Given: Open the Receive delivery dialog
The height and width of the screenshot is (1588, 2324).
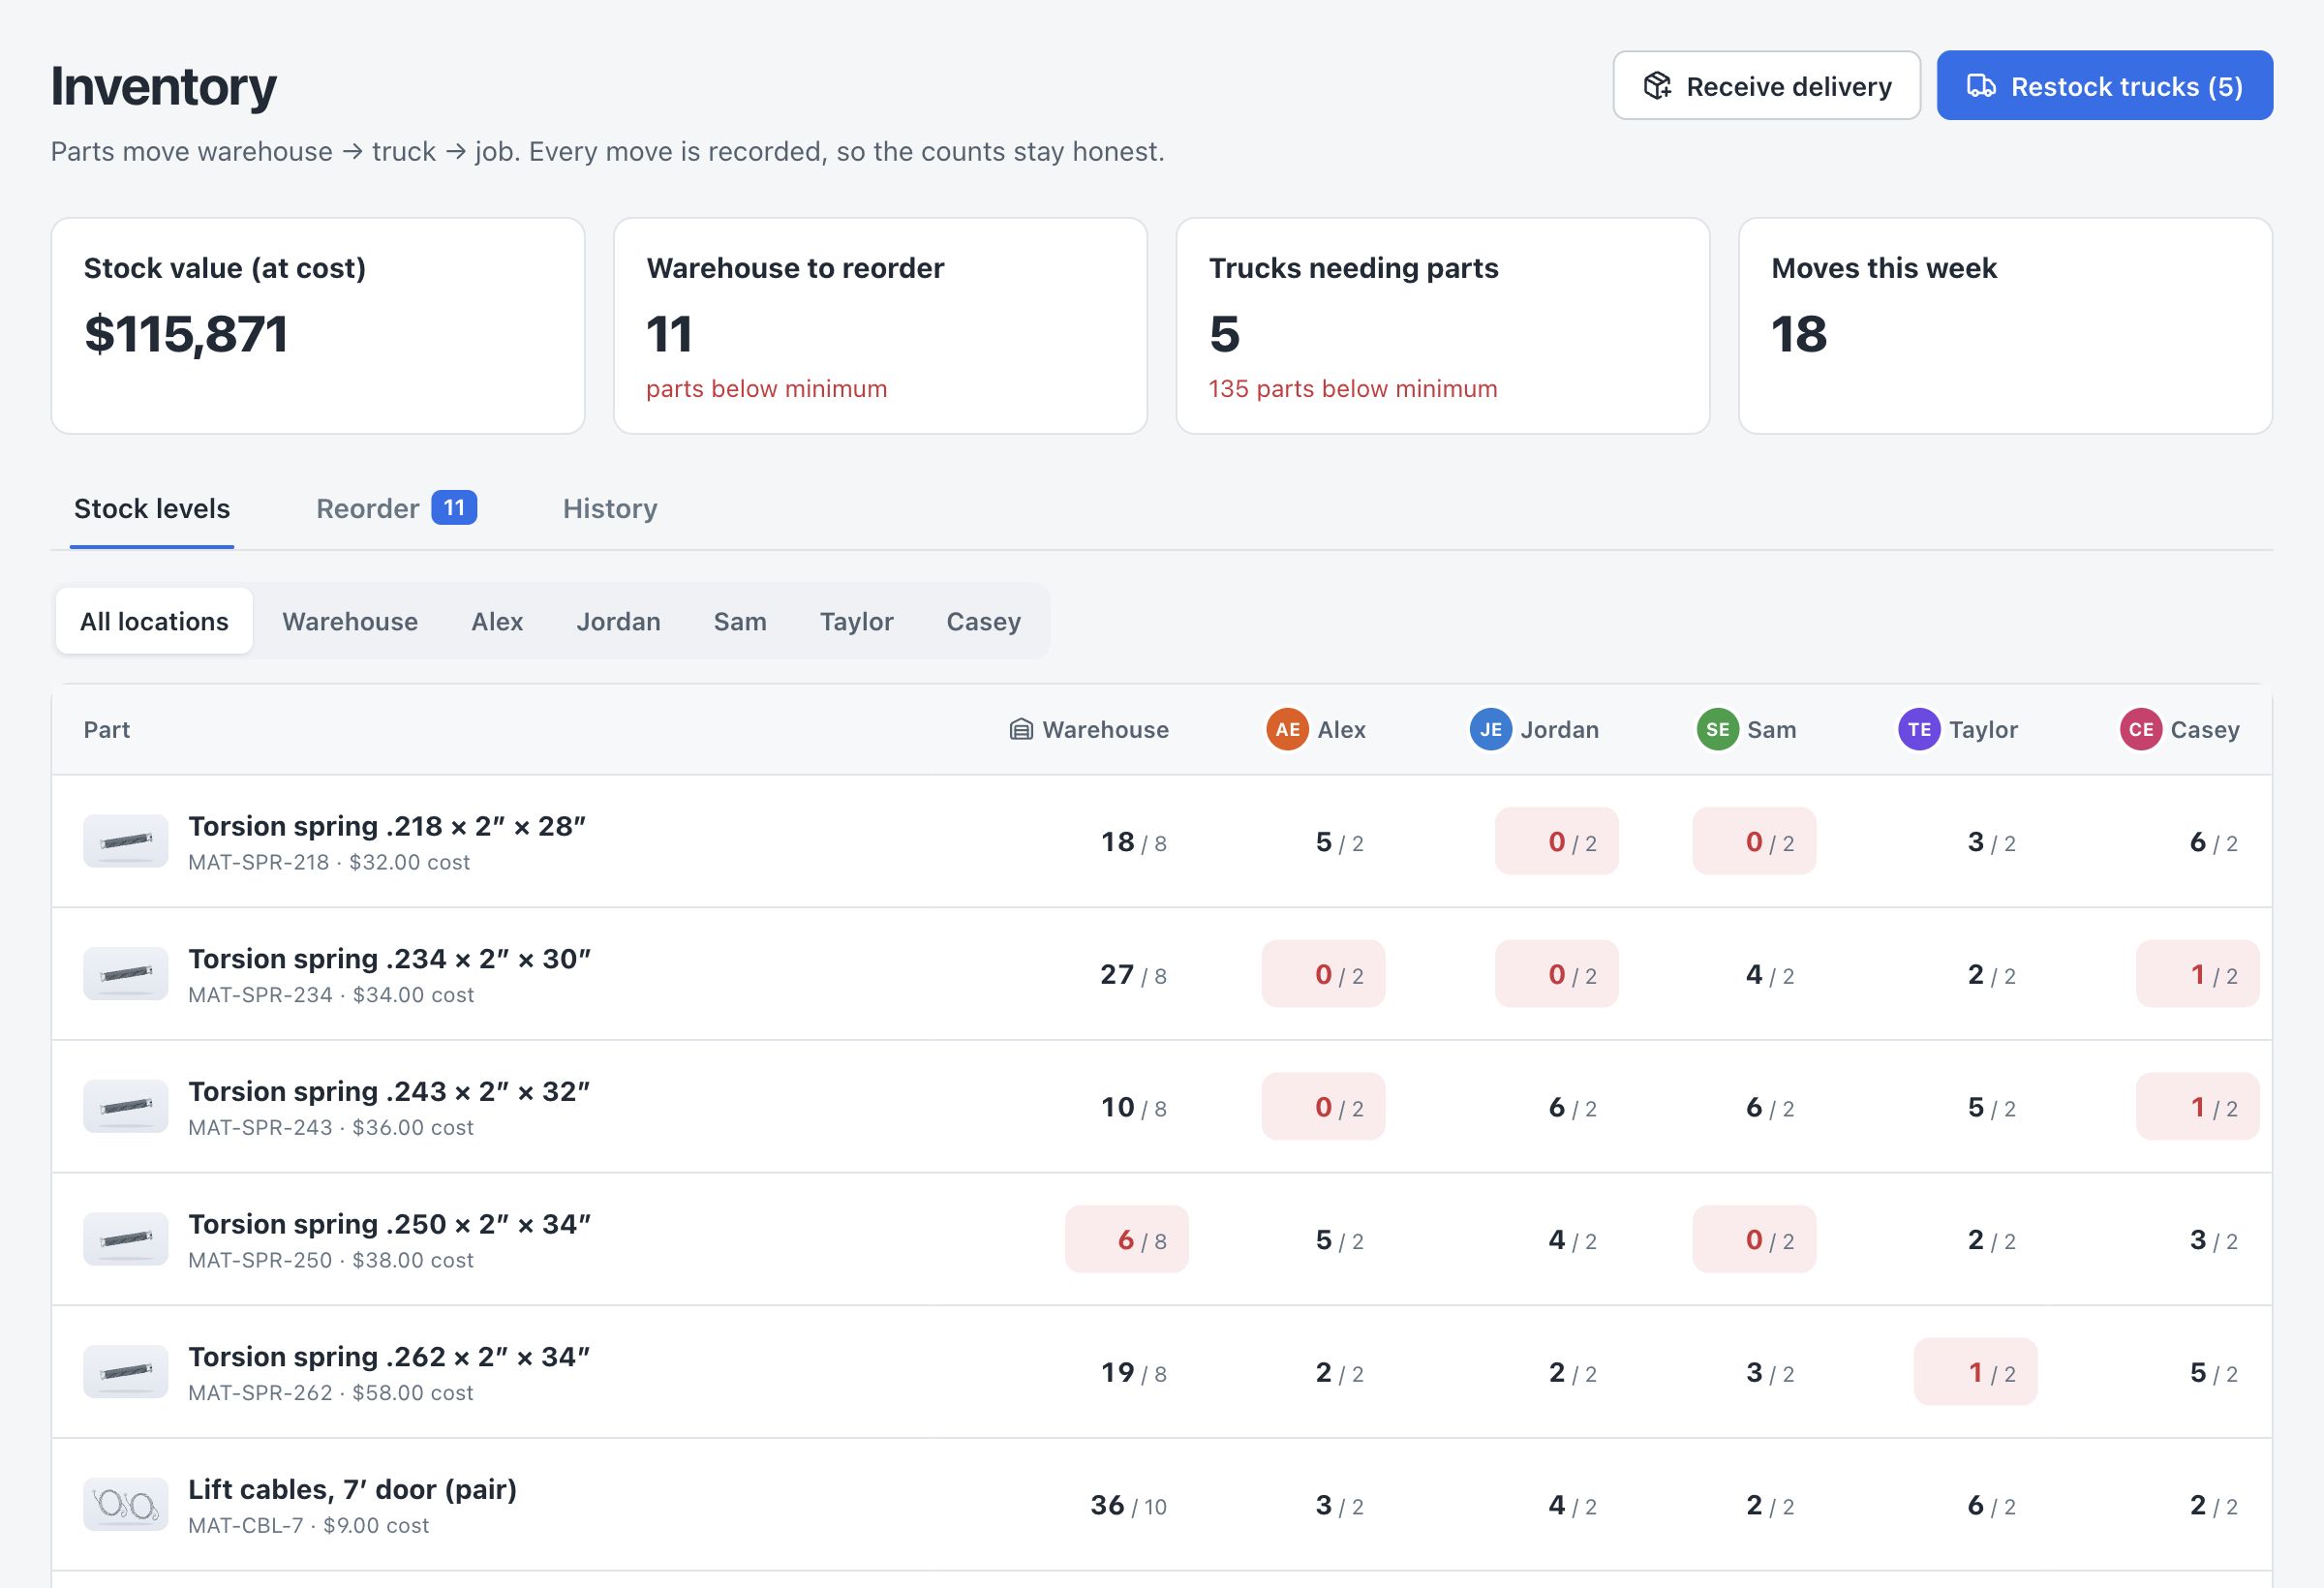Looking at the screenshot, I should click(x=1766, y=86).
